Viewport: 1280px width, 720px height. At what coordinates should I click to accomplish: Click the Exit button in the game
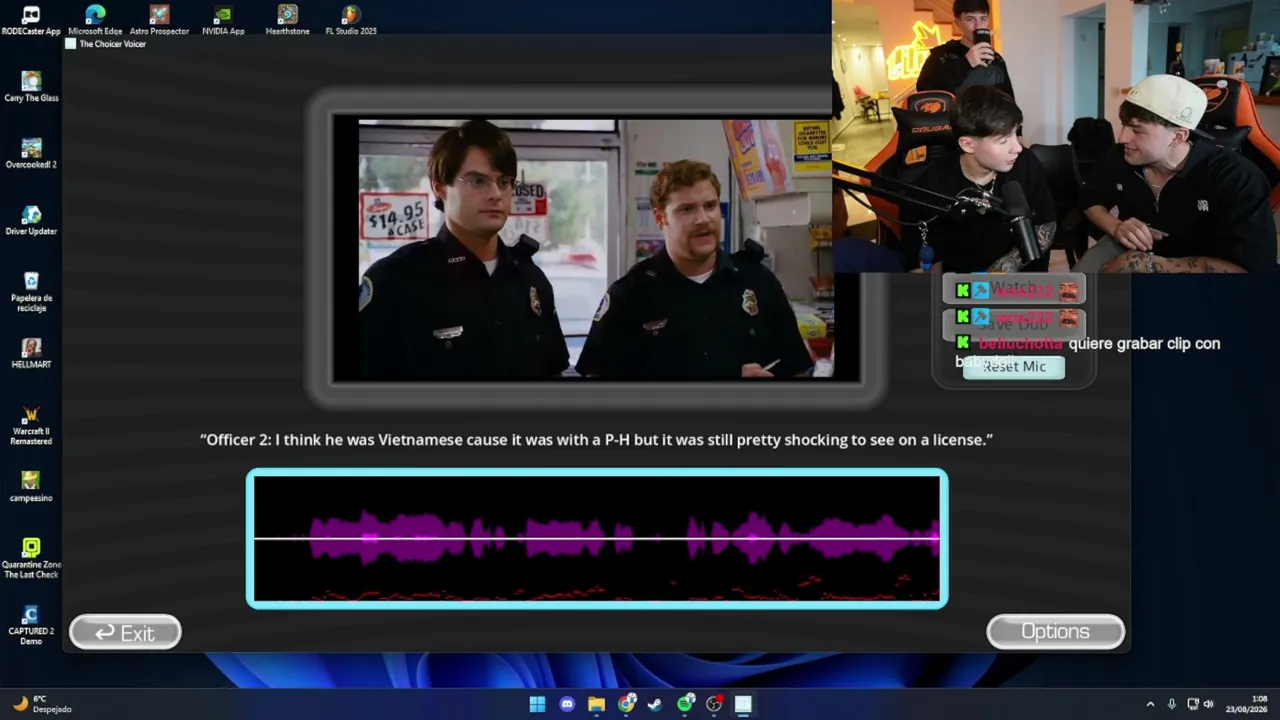(x=125, y=632)
